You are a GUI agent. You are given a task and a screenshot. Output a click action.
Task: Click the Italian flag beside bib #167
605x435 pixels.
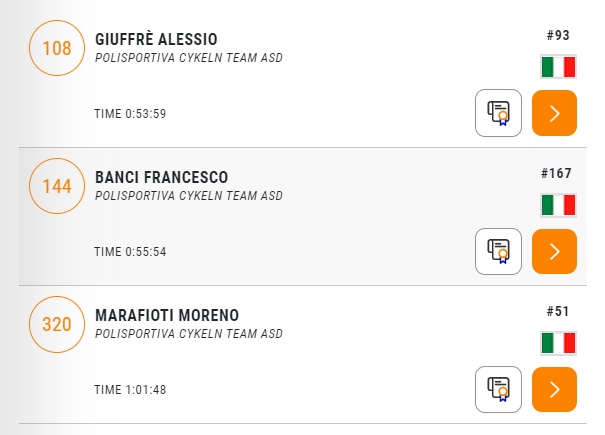(558, 205)
